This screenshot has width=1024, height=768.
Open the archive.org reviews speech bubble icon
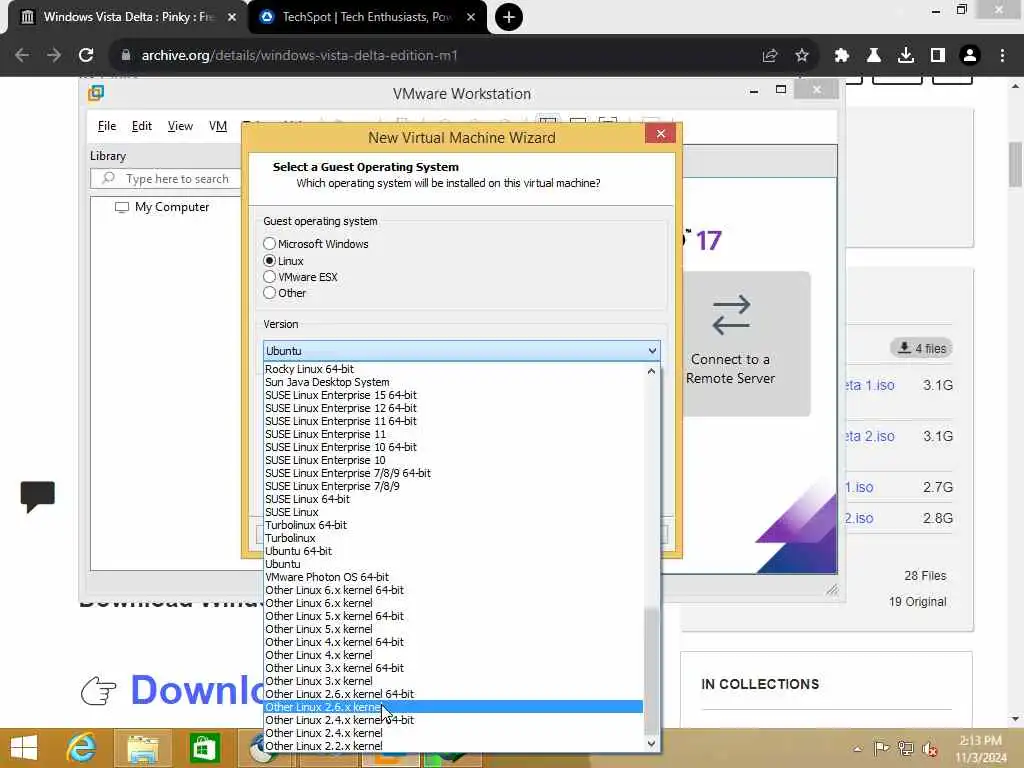(38, 497)
